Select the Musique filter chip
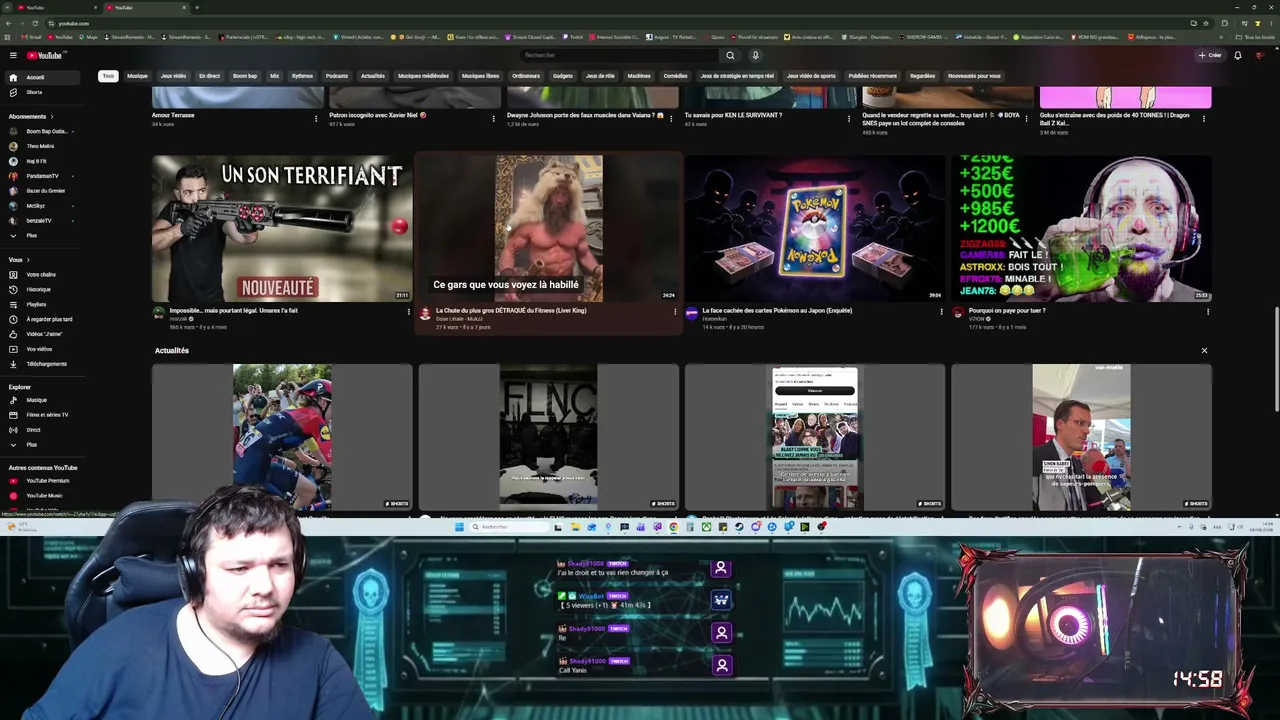The height and width of the screenshot is (720, 1280). point(137,76)
